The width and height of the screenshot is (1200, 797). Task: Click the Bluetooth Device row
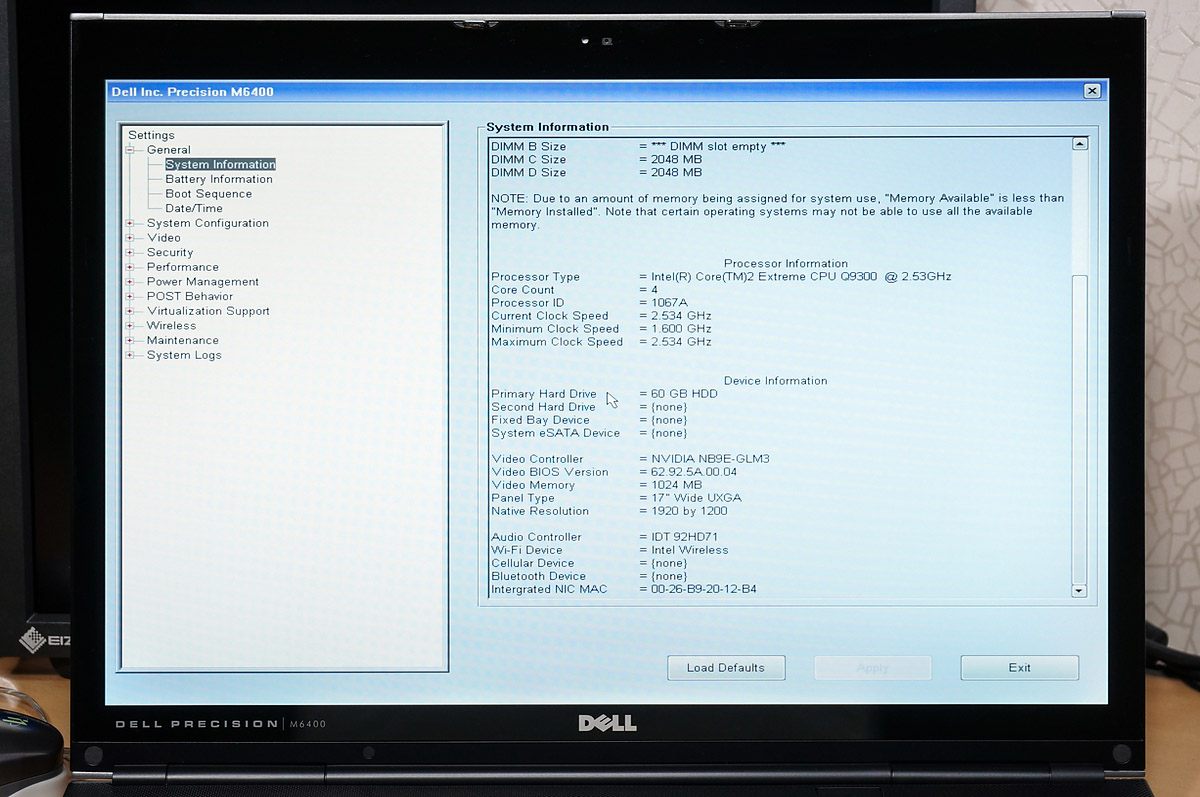coord(590,576)
